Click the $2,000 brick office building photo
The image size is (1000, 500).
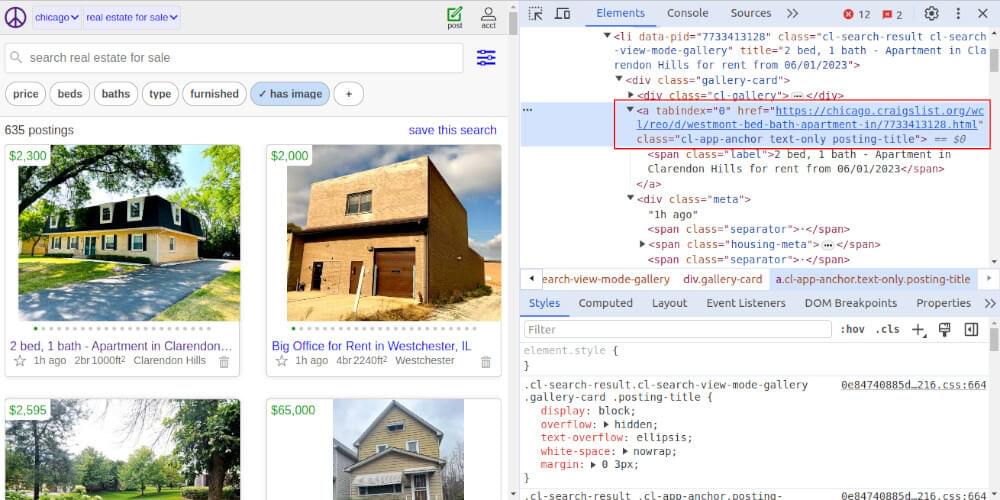click(394, 233)
